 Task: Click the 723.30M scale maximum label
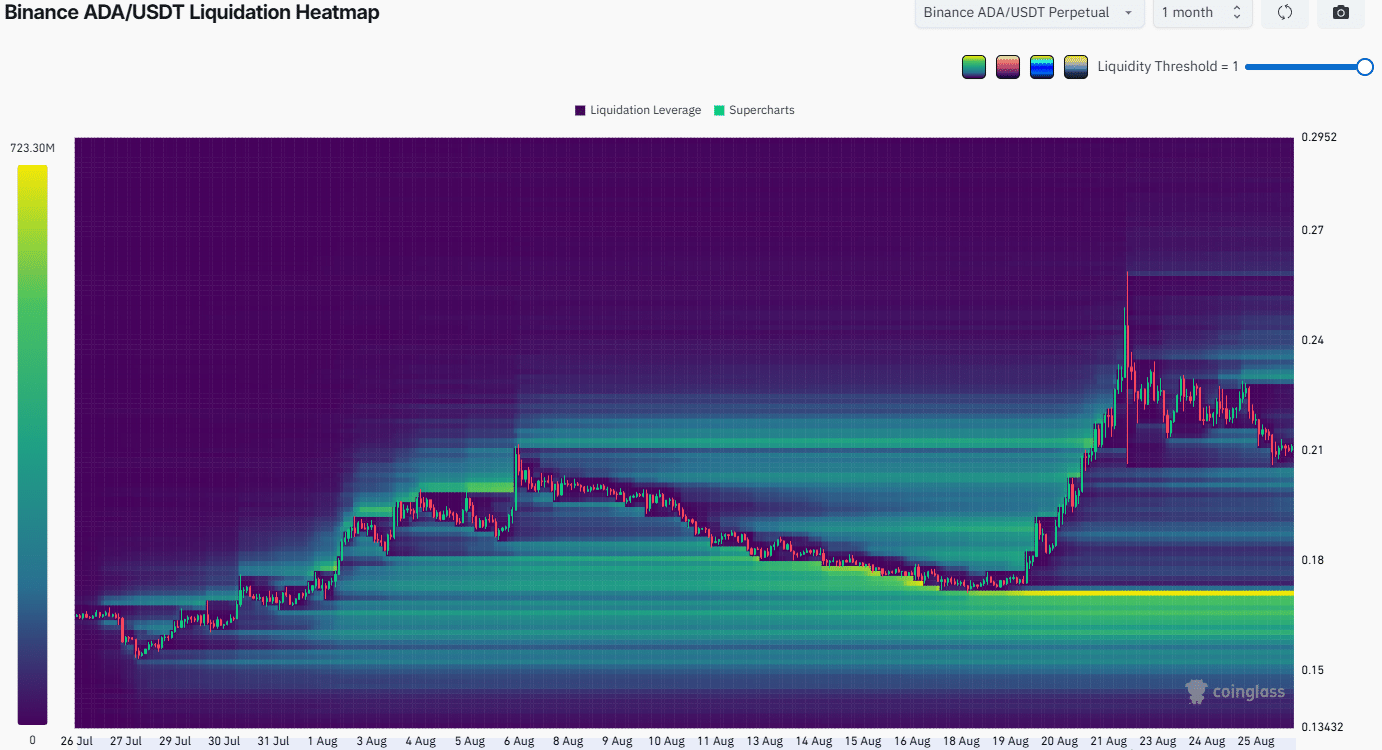pyautogui.click(x=32, y=148)
